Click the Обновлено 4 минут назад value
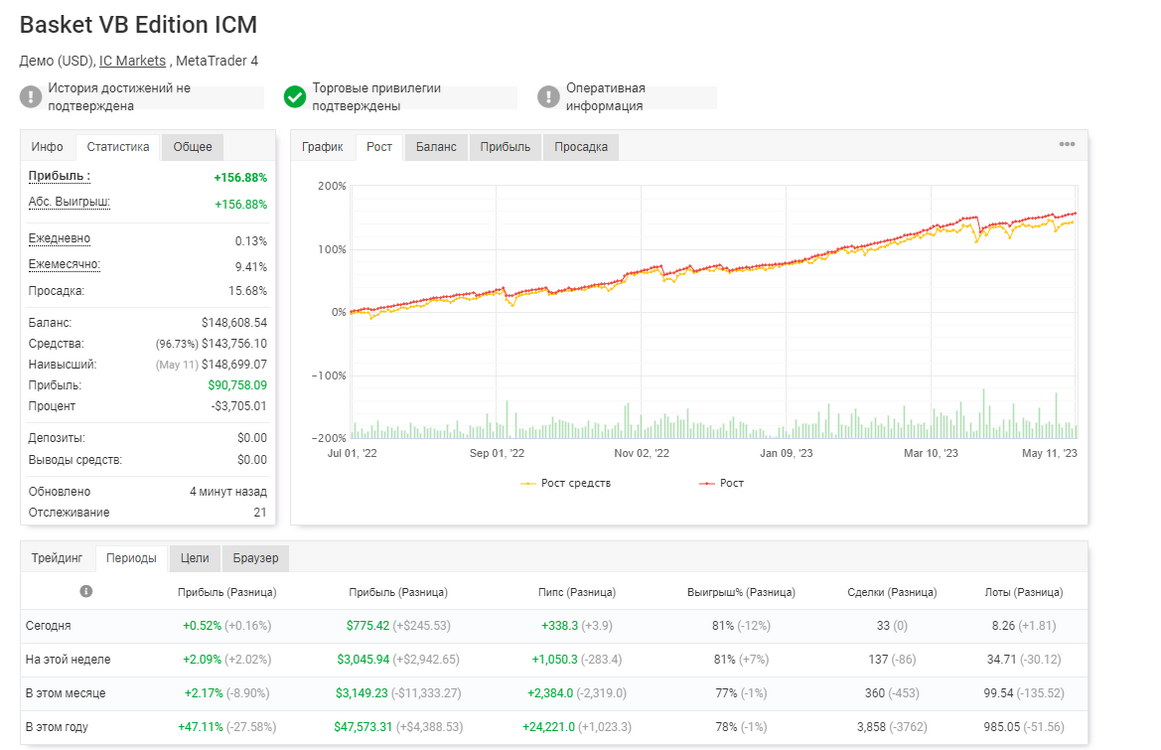1161x750 pixels. tap(228, 492)
